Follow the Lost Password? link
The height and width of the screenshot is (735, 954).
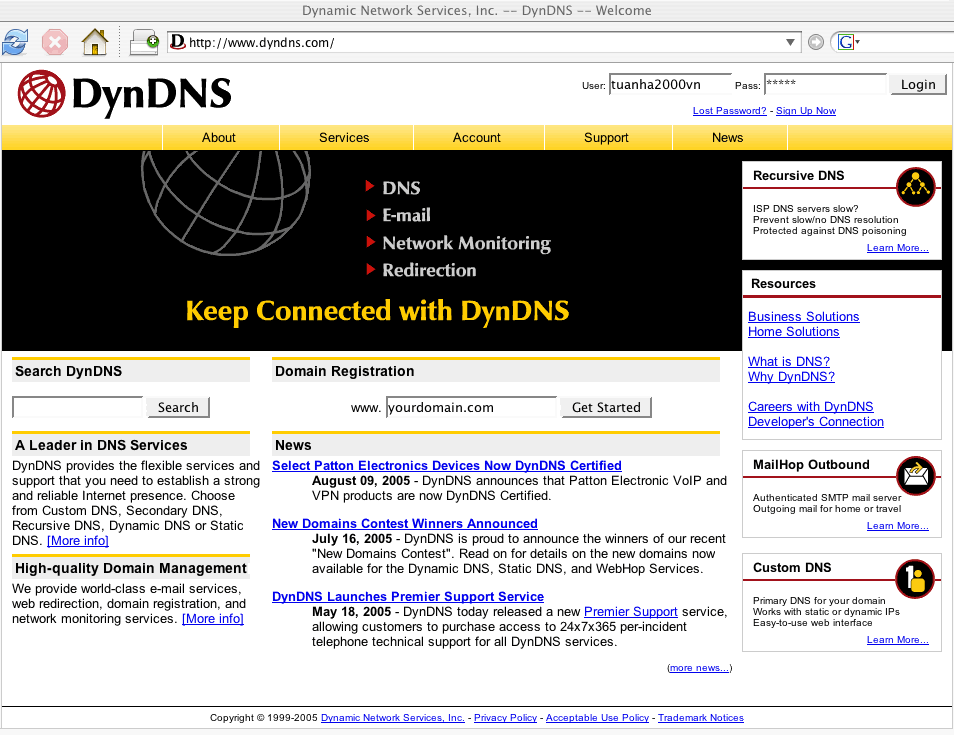click(x=729, y=111)
